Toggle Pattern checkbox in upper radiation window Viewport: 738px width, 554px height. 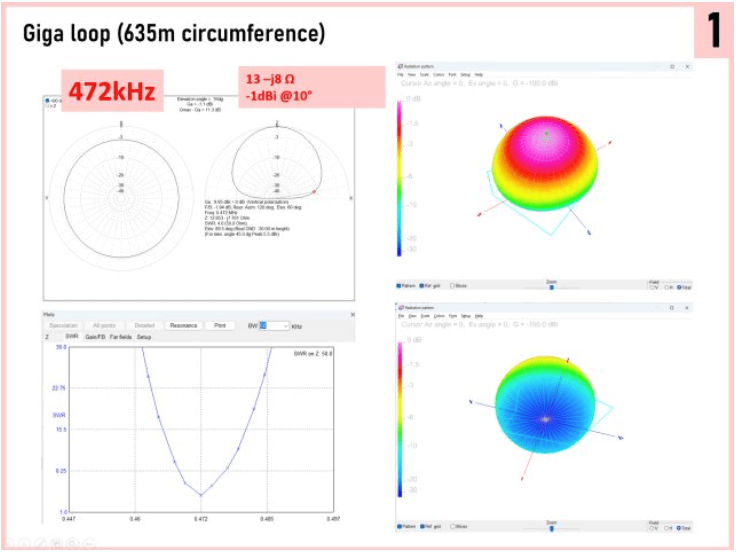tap(400, 285)
